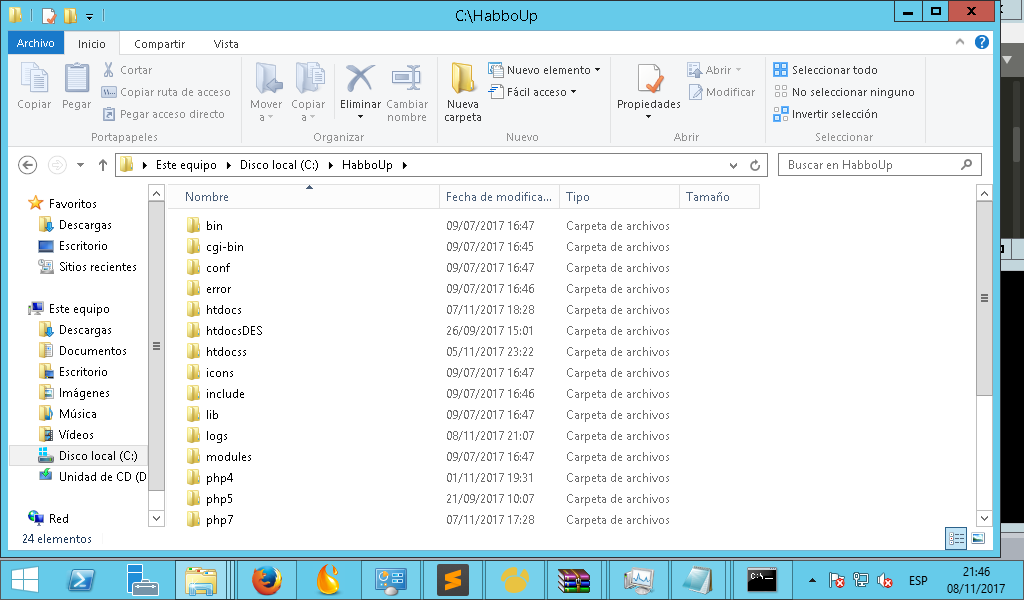The height and width of the screenshot is (600, 1024).
Task: Sort by the Nombre column header
Action: [304, 197]
